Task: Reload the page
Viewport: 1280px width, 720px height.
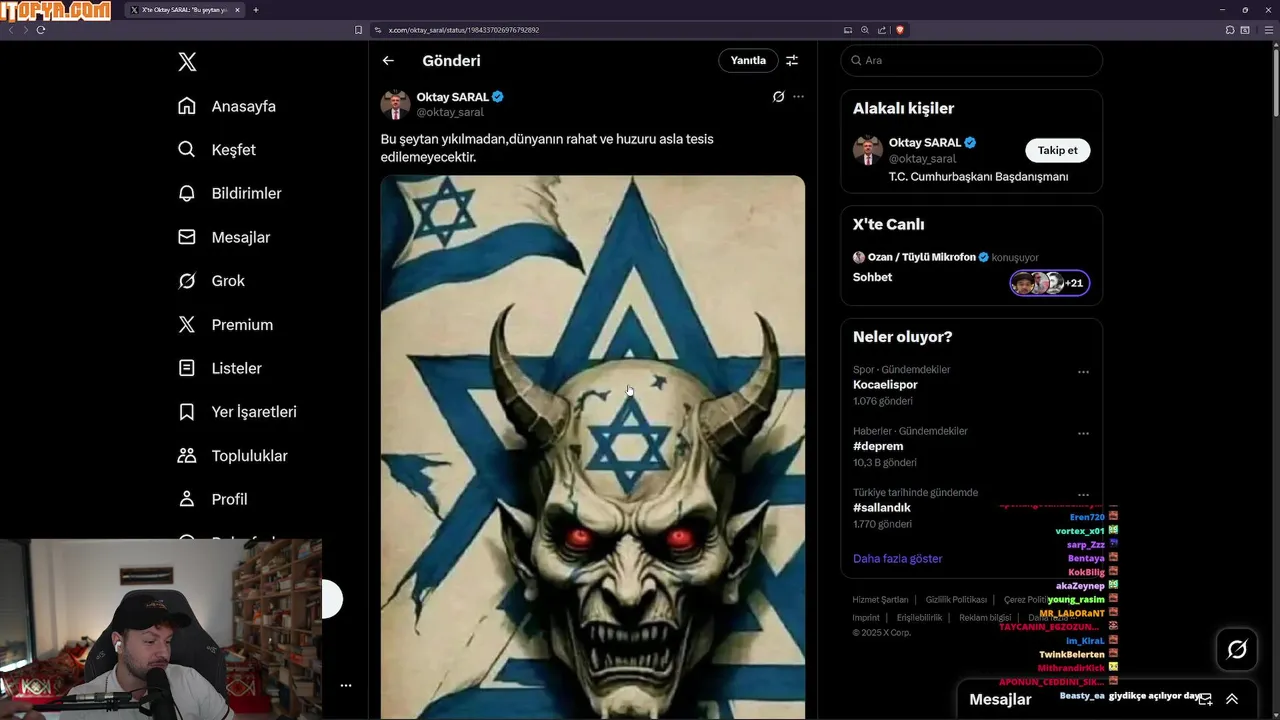Action: tap(41, 30)
